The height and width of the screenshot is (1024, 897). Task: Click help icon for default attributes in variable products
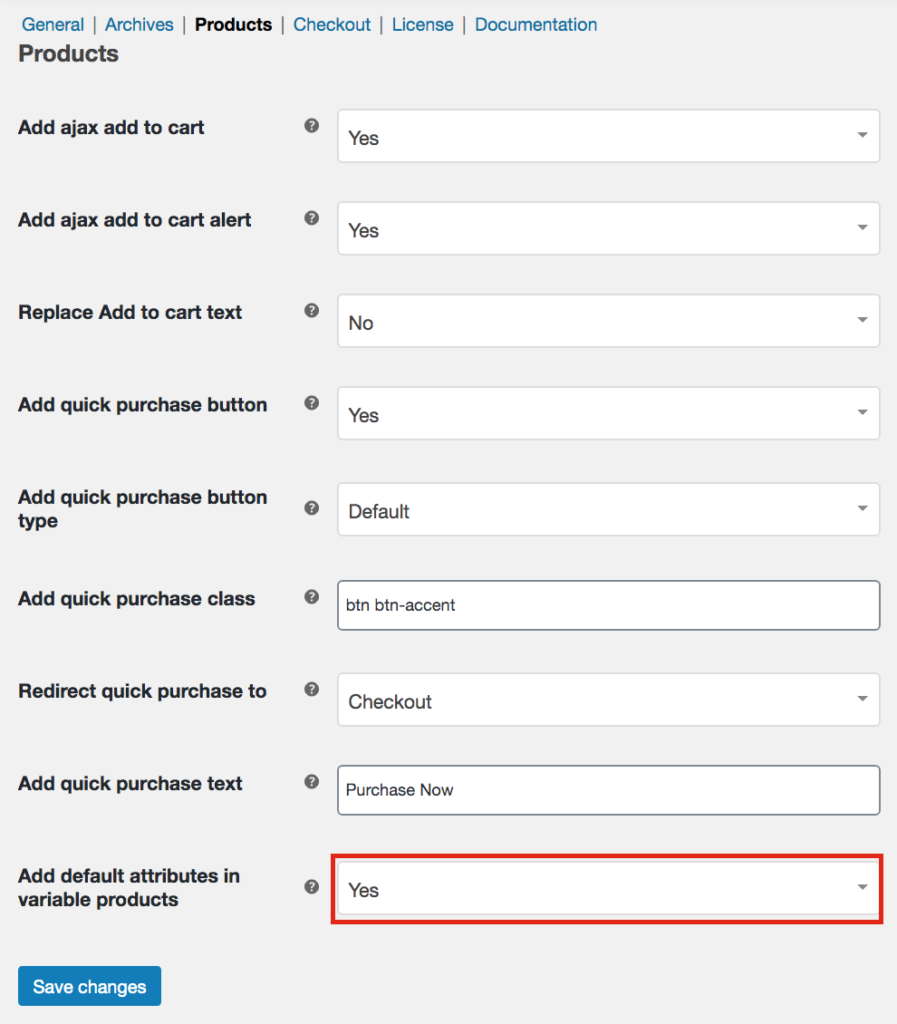pyautogui.click(x=311, y=887)
